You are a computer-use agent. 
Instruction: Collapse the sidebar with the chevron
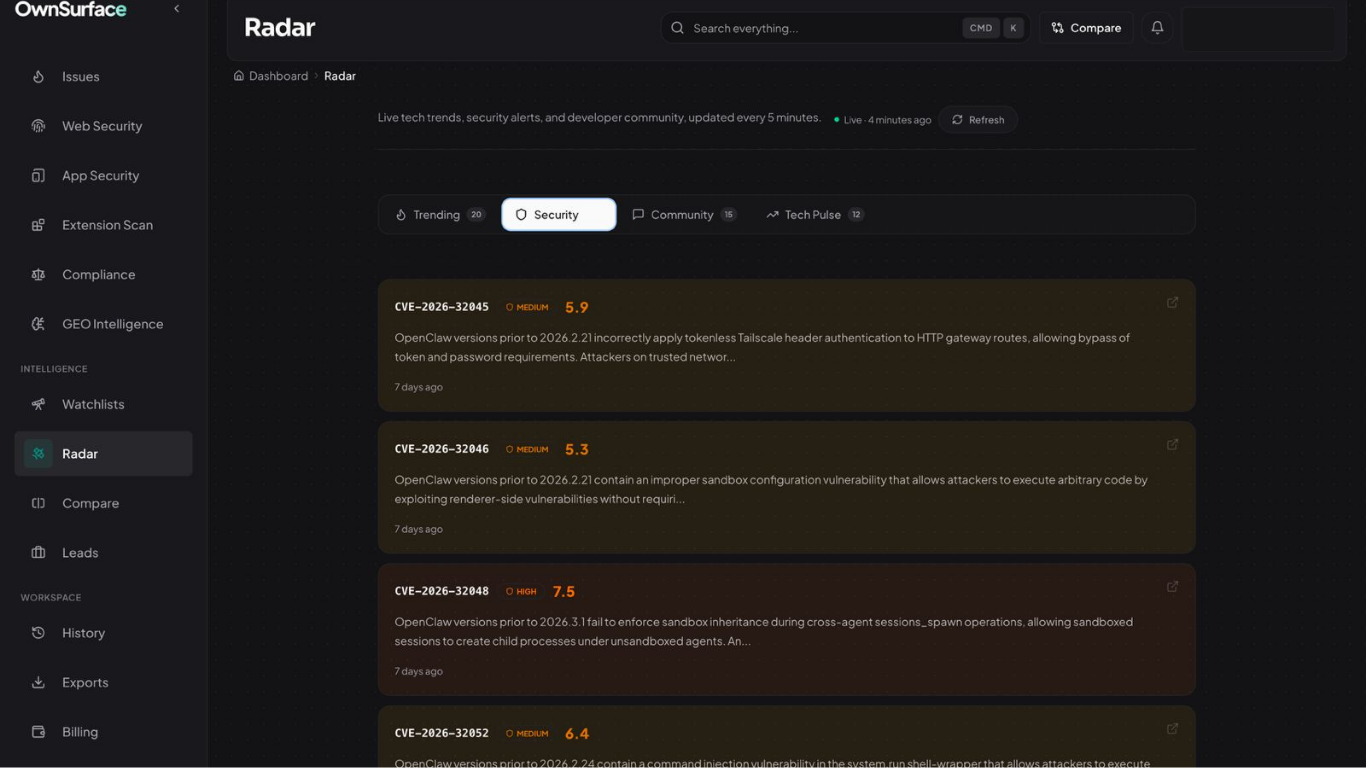[177, 9]
